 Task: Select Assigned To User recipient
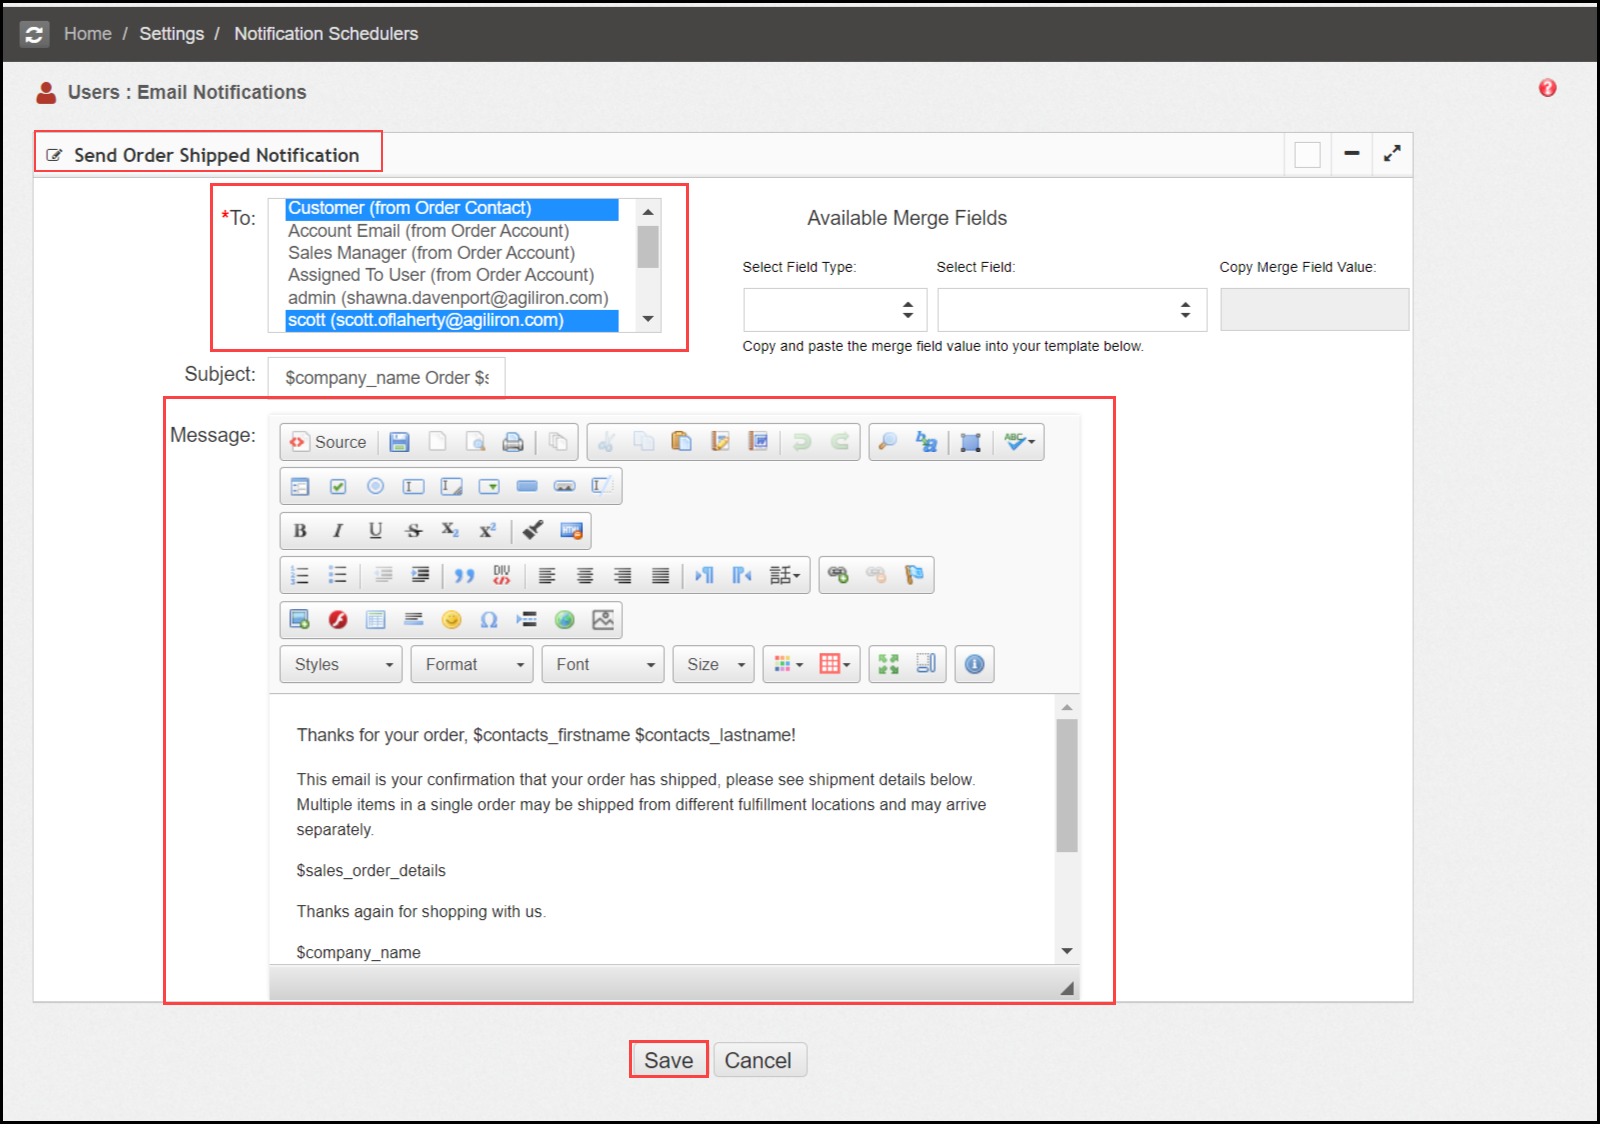[x=452, y=275]
